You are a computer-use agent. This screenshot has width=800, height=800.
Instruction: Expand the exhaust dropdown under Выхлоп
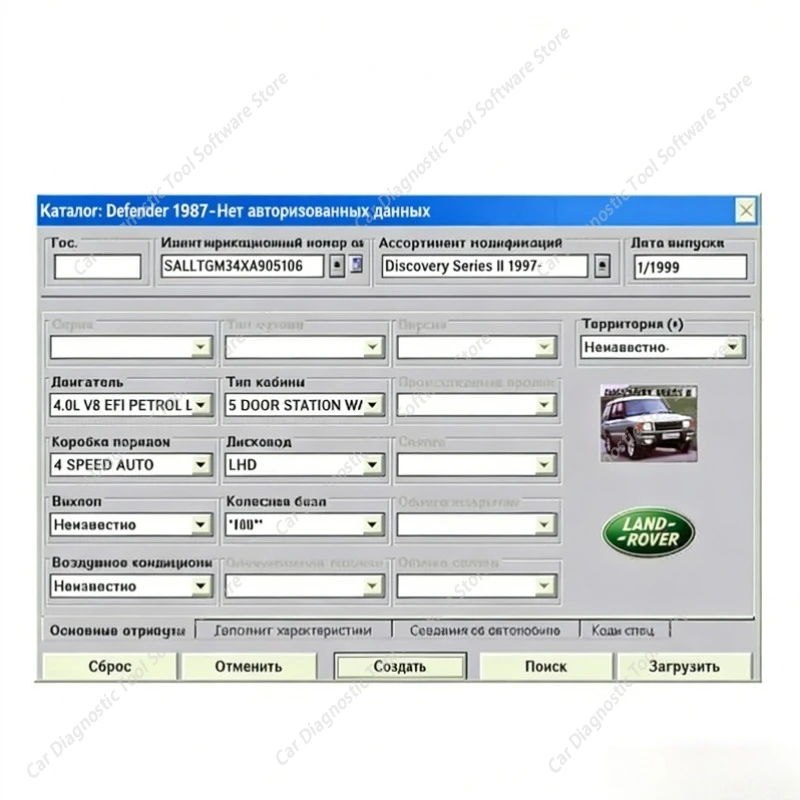(x=201, y=524)
